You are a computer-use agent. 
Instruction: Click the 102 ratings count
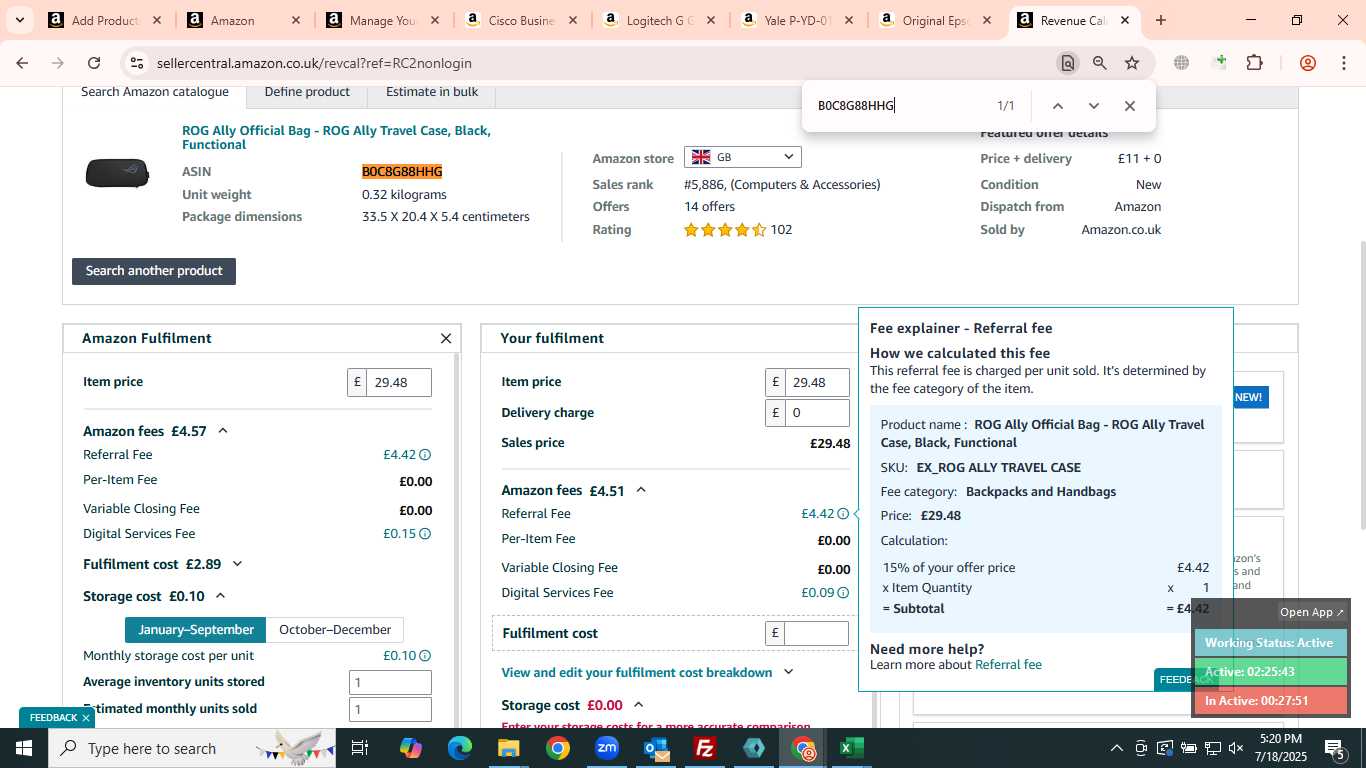click(x=781, y=230)
